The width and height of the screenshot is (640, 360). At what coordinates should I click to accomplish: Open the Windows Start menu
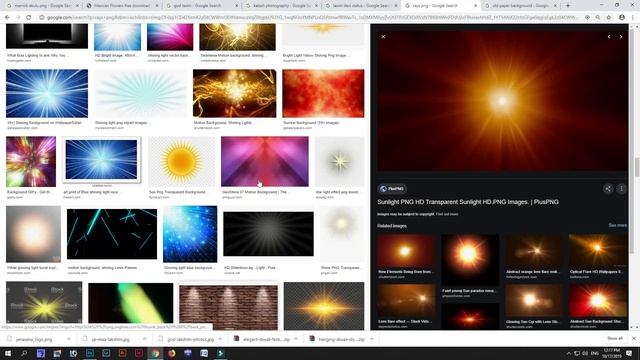(7, 353)
